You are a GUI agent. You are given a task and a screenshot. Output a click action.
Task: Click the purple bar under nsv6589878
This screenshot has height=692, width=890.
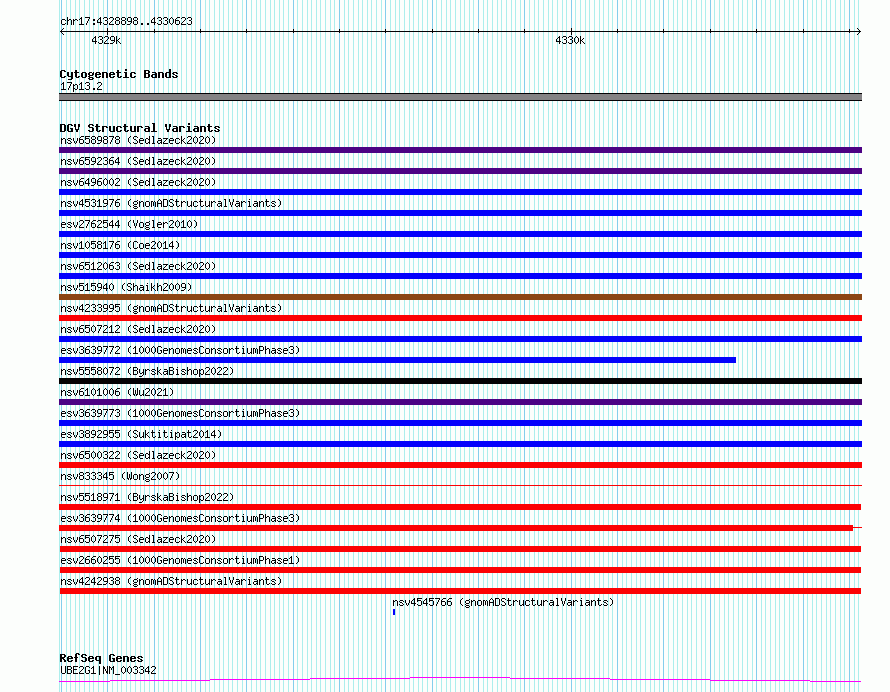[x=460, y=150]
